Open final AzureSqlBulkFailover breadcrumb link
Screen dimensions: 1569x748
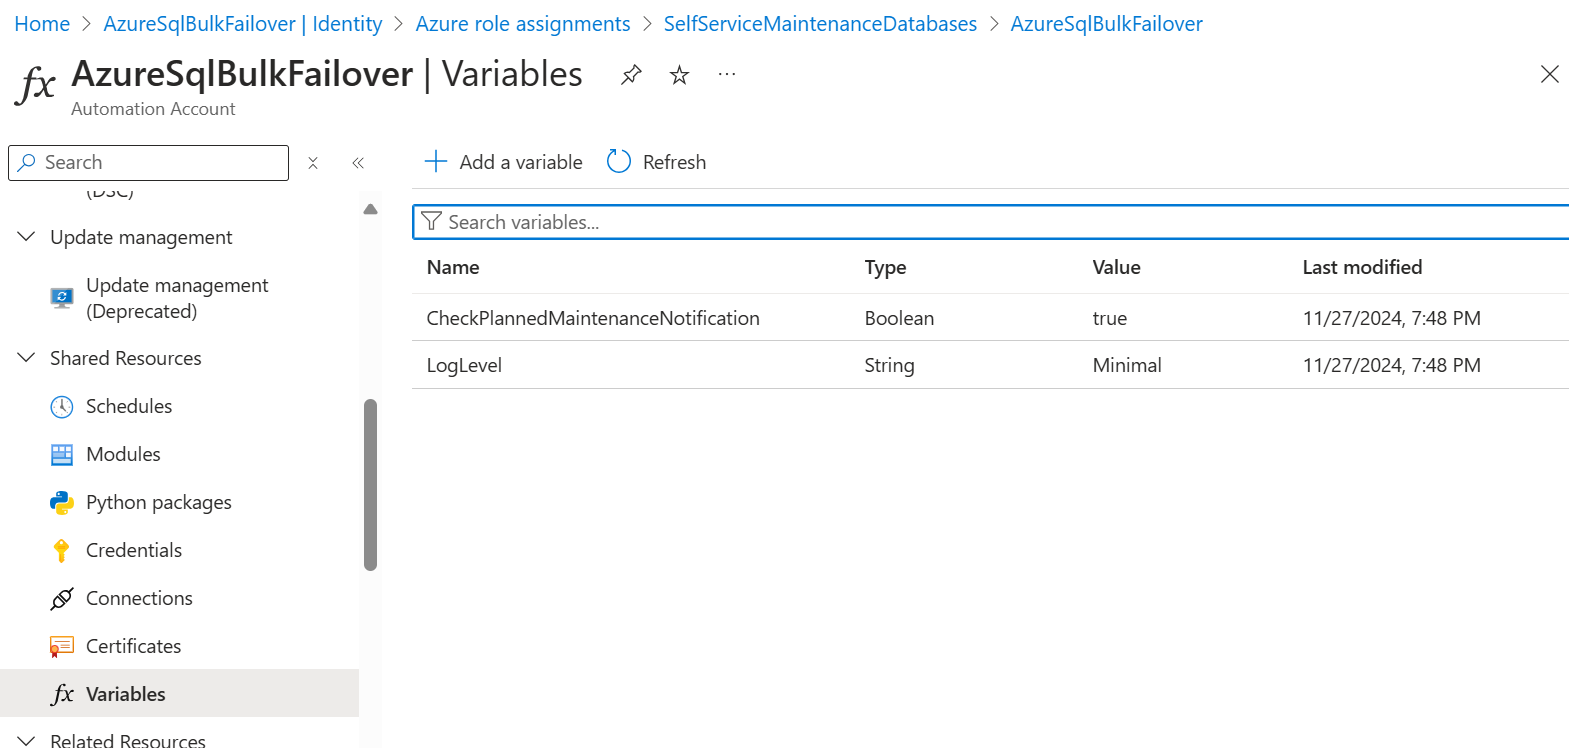(1106, 24)
